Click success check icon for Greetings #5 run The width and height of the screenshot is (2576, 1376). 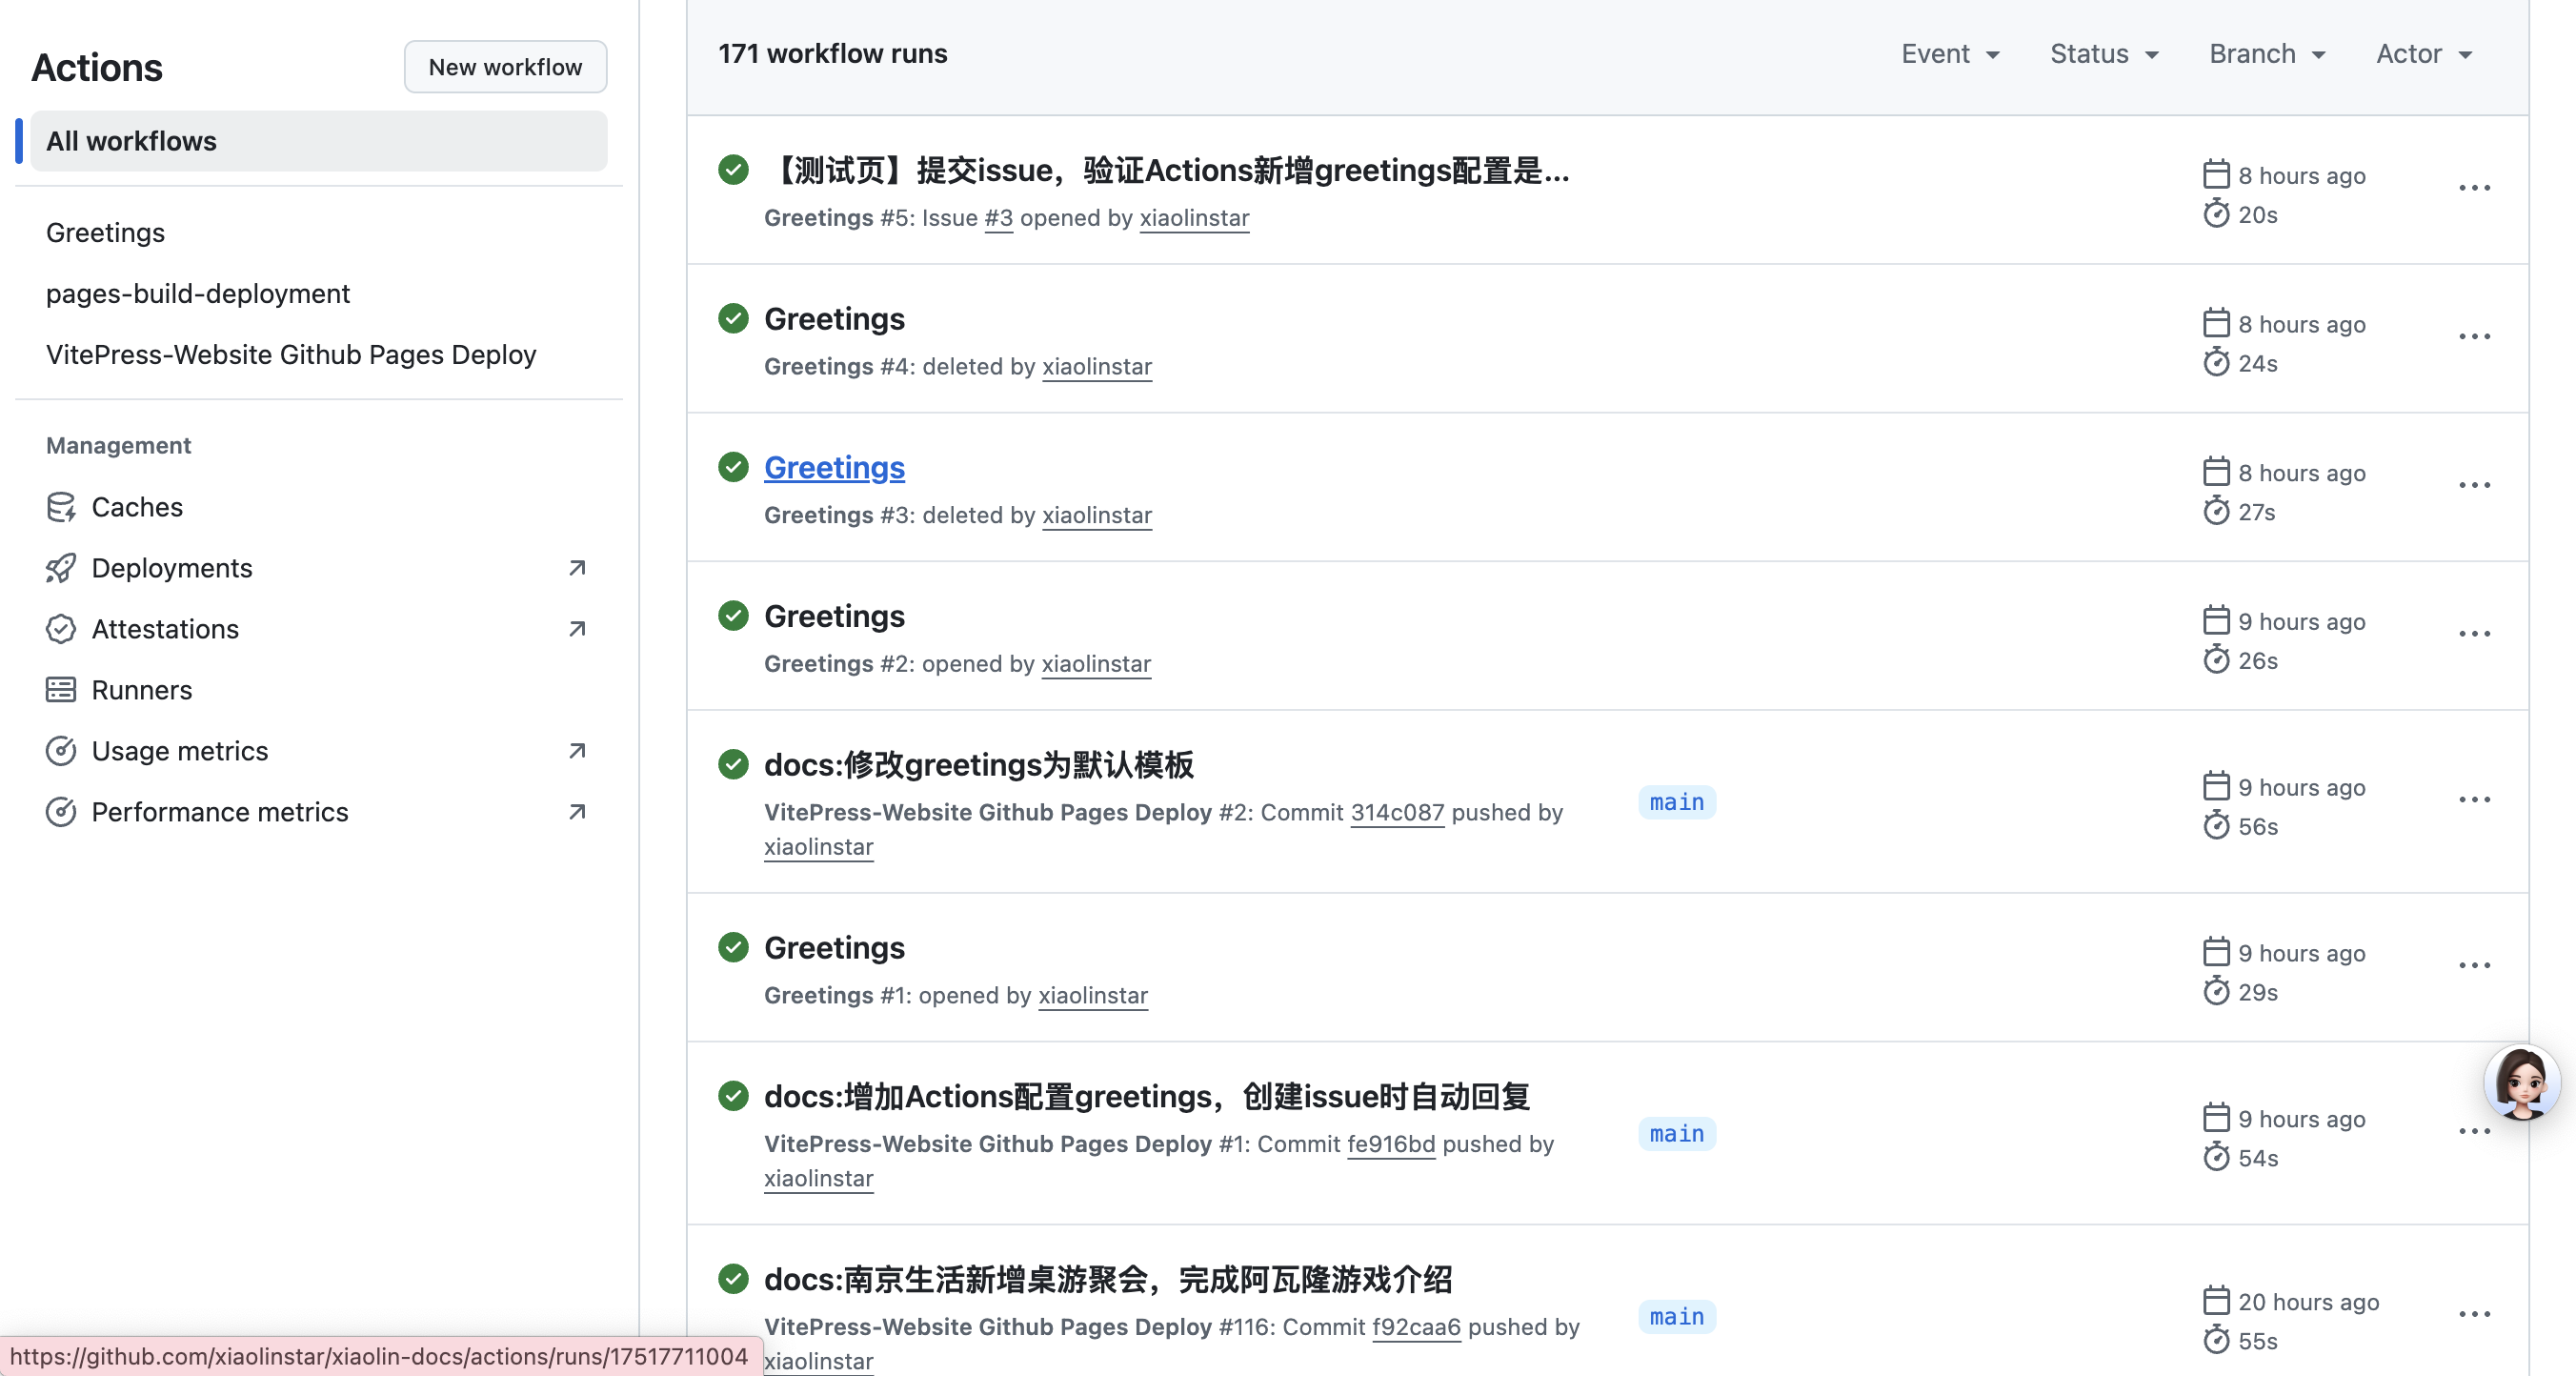pos(733,170)
